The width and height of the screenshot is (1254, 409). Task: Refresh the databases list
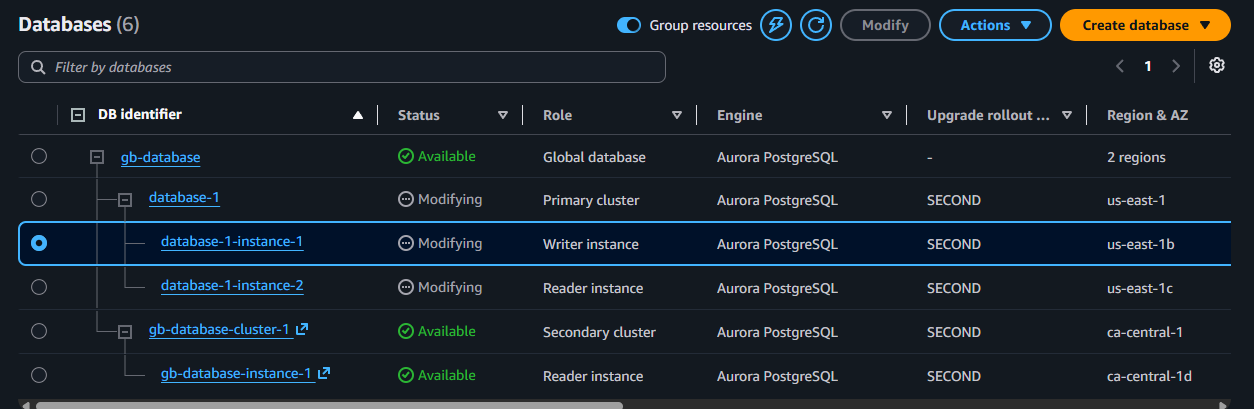click(x=816, y=25)
